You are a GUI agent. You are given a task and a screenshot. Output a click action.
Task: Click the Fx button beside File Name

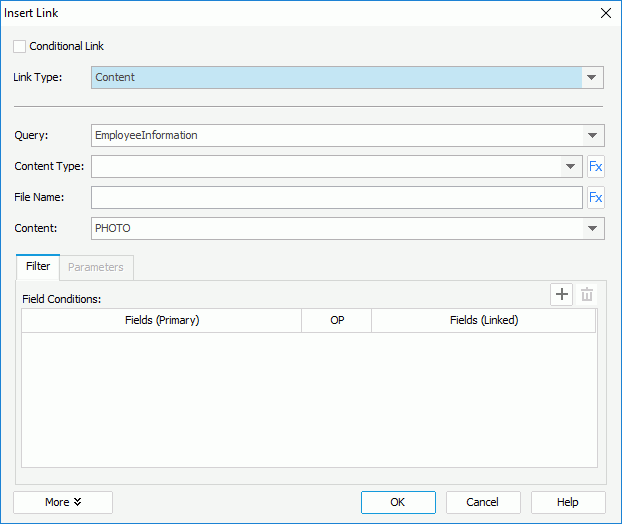[x=595, y=198]
